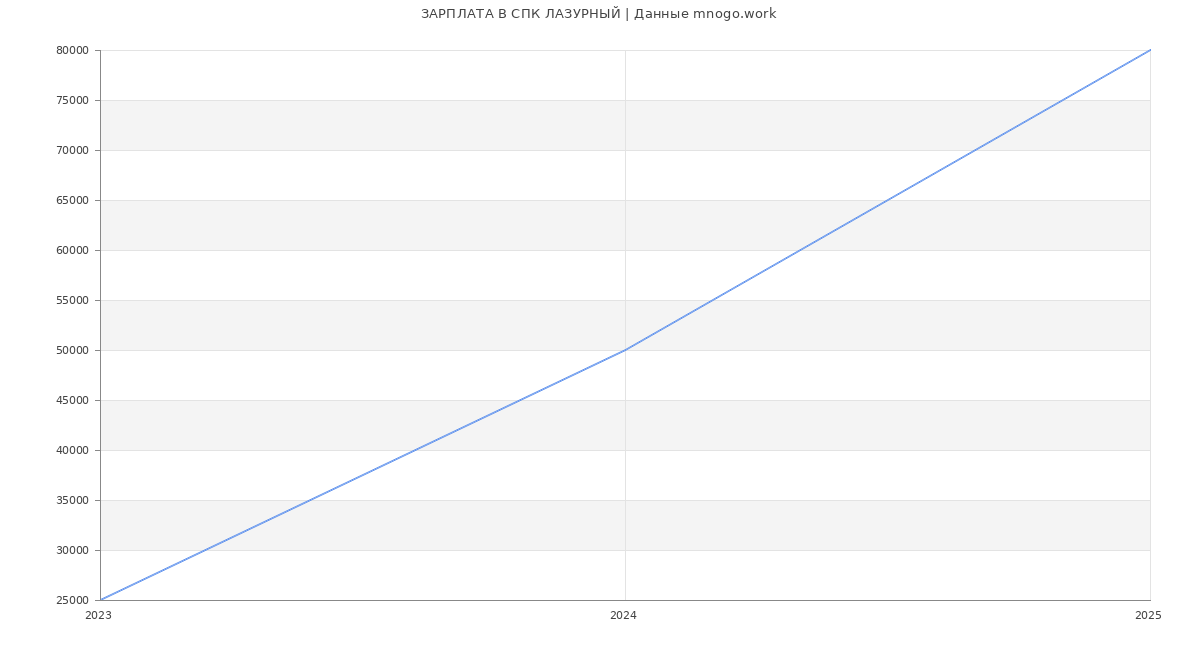Image resolution: width=1200 pixels, height=650 pixels.
Task: Click the chart title mentioning mnogo.work
Action: (598, 14)
